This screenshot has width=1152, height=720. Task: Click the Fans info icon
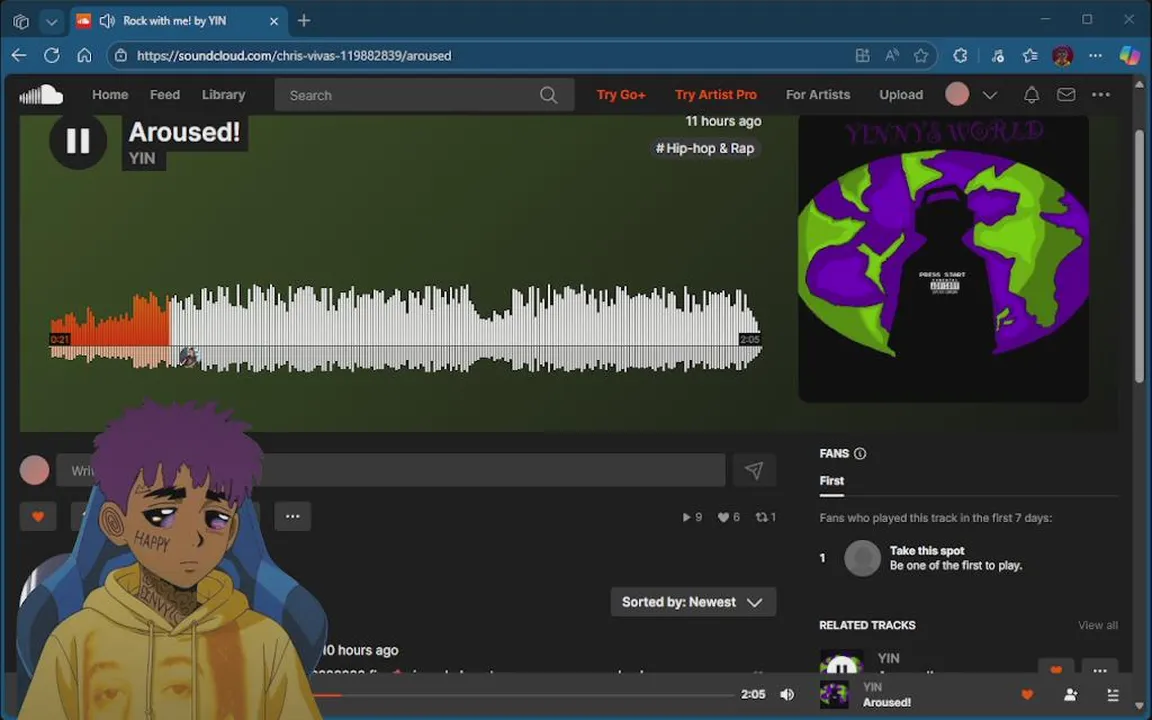point(860,453)
